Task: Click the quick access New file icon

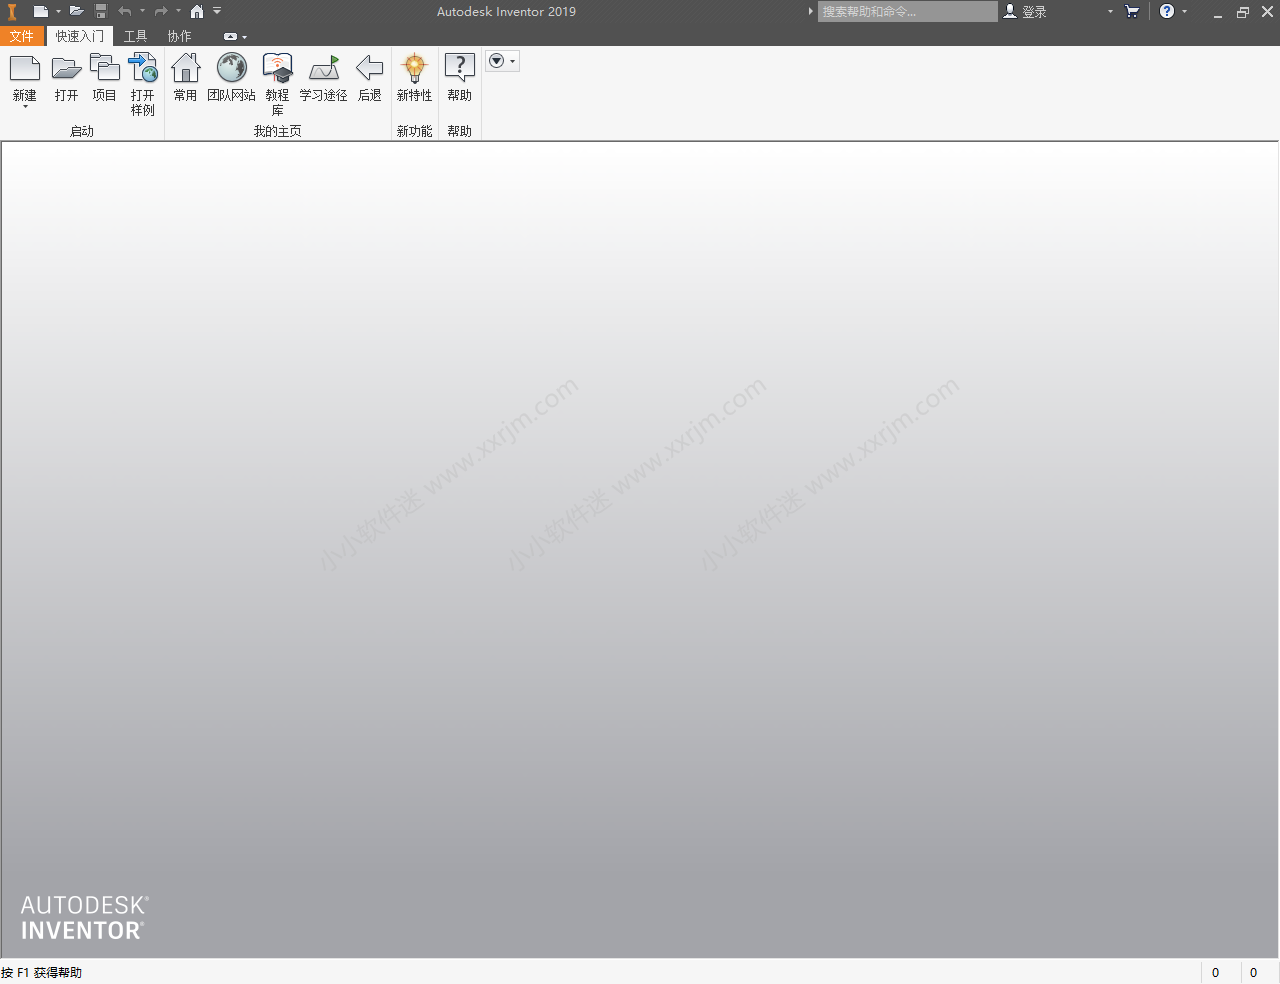Action: coord(40,12)
